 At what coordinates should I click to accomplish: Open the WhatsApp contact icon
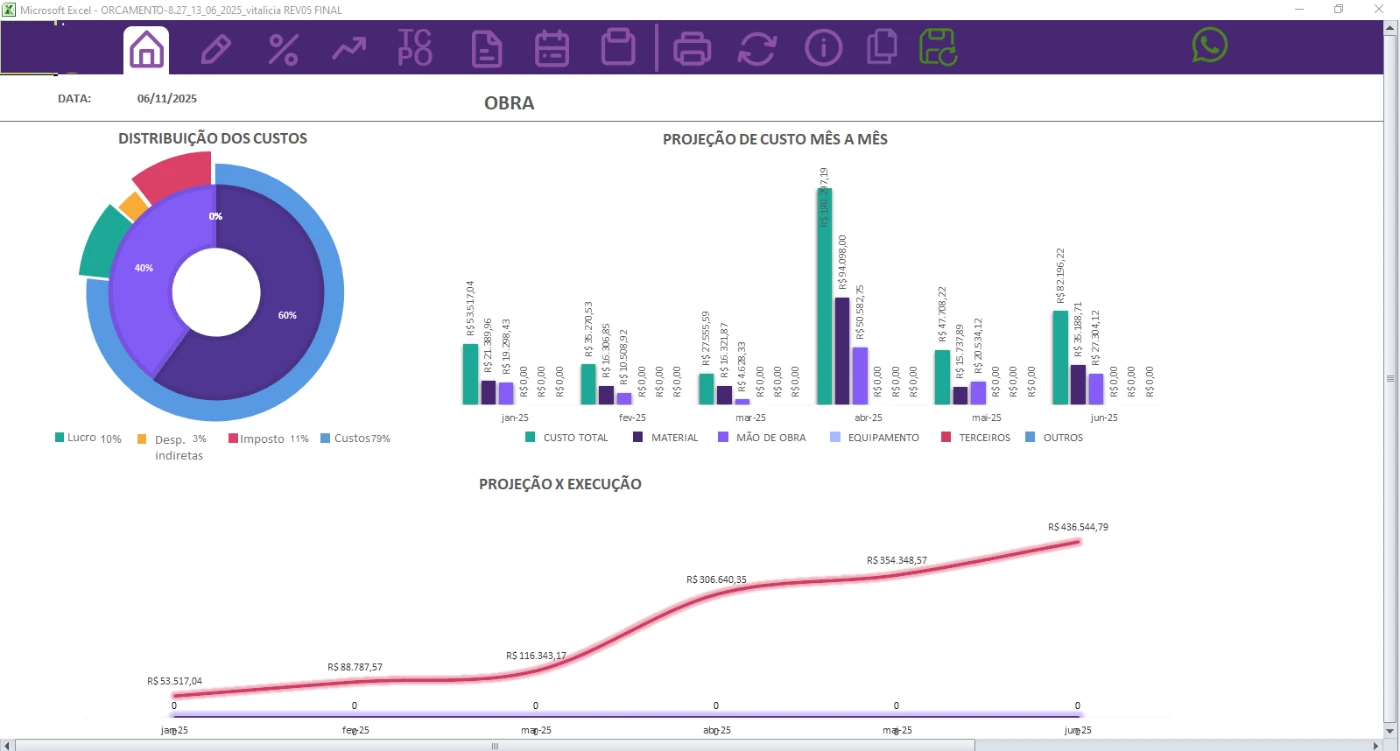[x=1209, y=45]
